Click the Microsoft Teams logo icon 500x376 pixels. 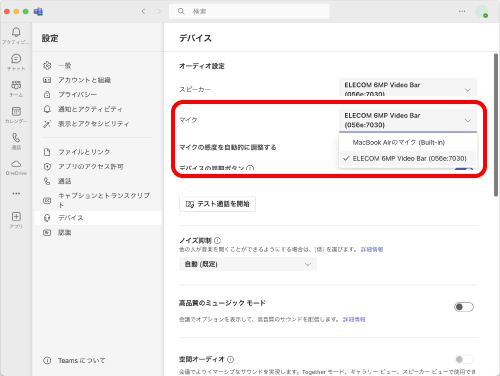pos(38,12)
